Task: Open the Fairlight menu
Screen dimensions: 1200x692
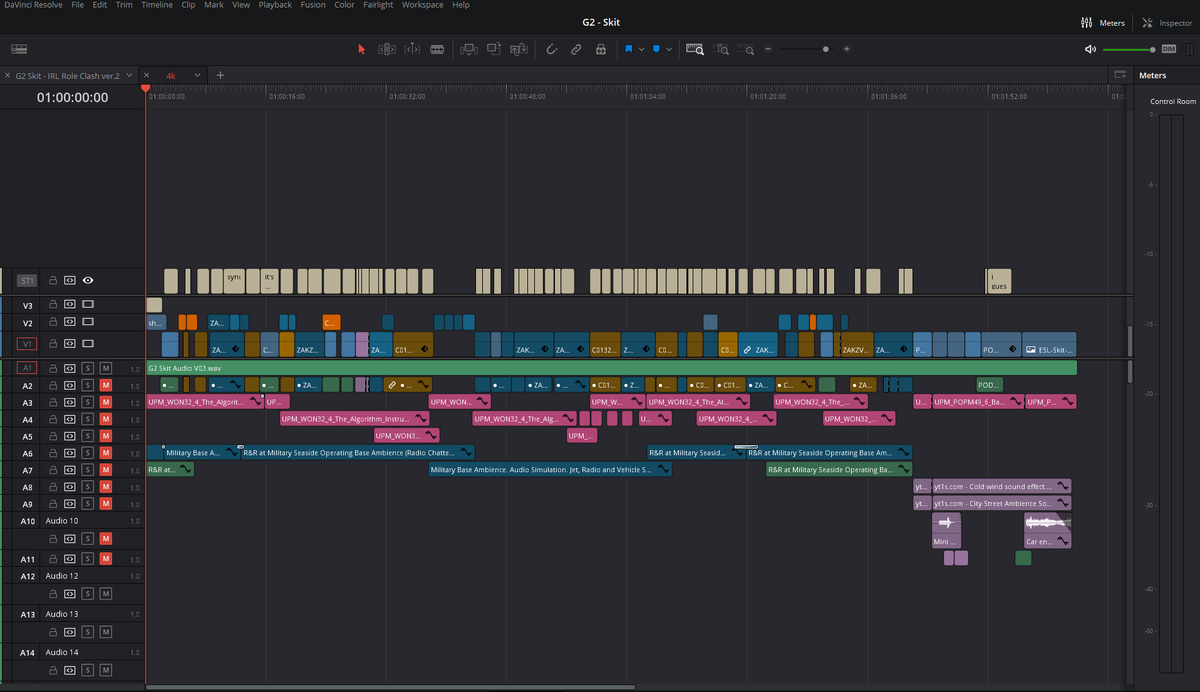Action: click(378, 5)
